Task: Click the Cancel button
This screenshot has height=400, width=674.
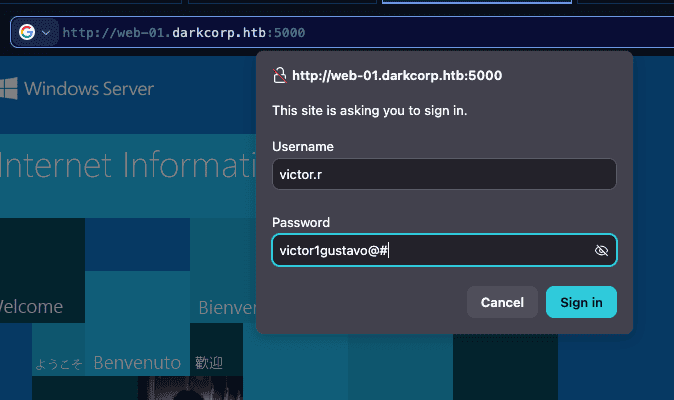Action: (x=502, y=302)
